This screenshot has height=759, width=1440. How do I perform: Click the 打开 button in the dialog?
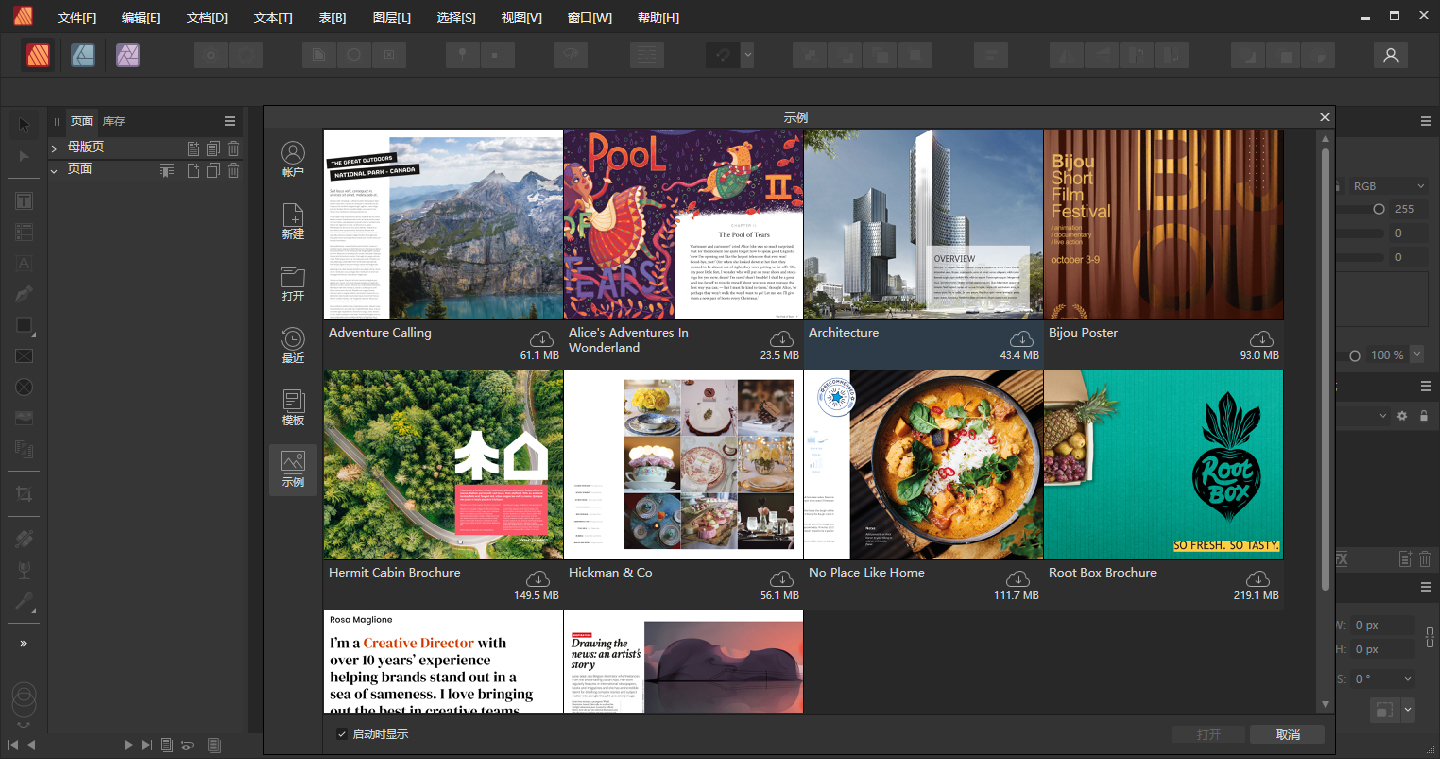(x=1208, y=733)
